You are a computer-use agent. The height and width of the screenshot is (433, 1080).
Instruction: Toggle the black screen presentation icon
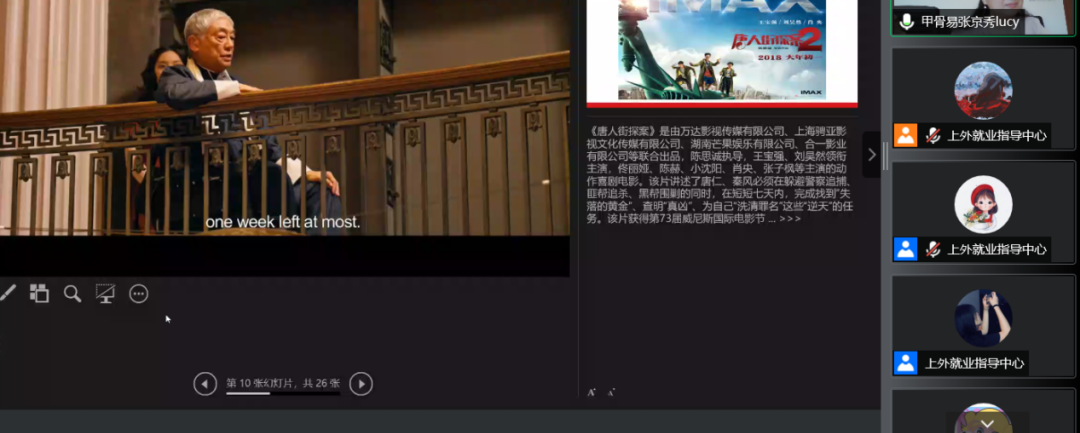tap(105, 294)
